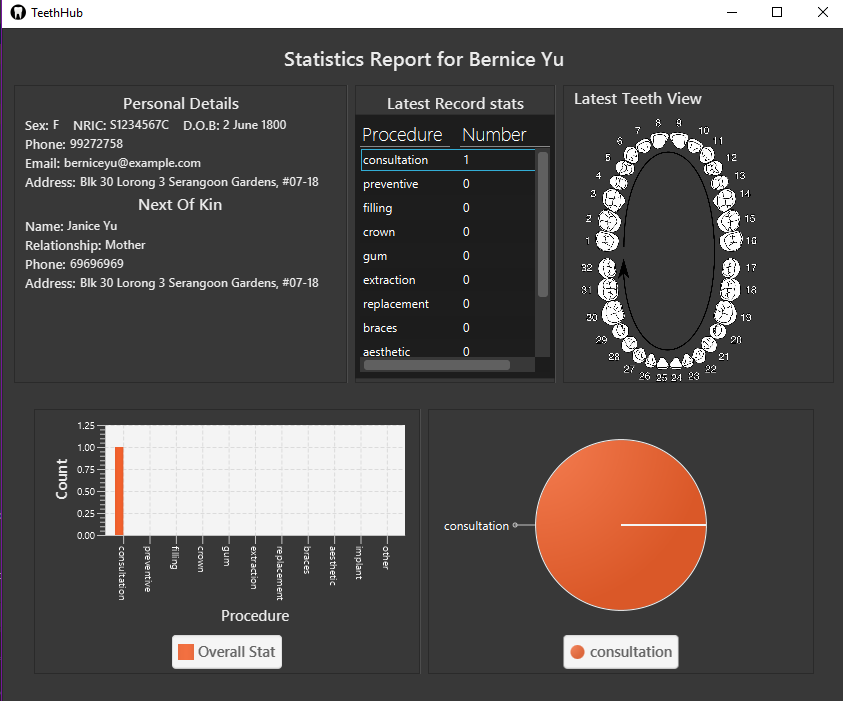Click the D.O.B: 2 June 1800 text

[x=235, y=125]
